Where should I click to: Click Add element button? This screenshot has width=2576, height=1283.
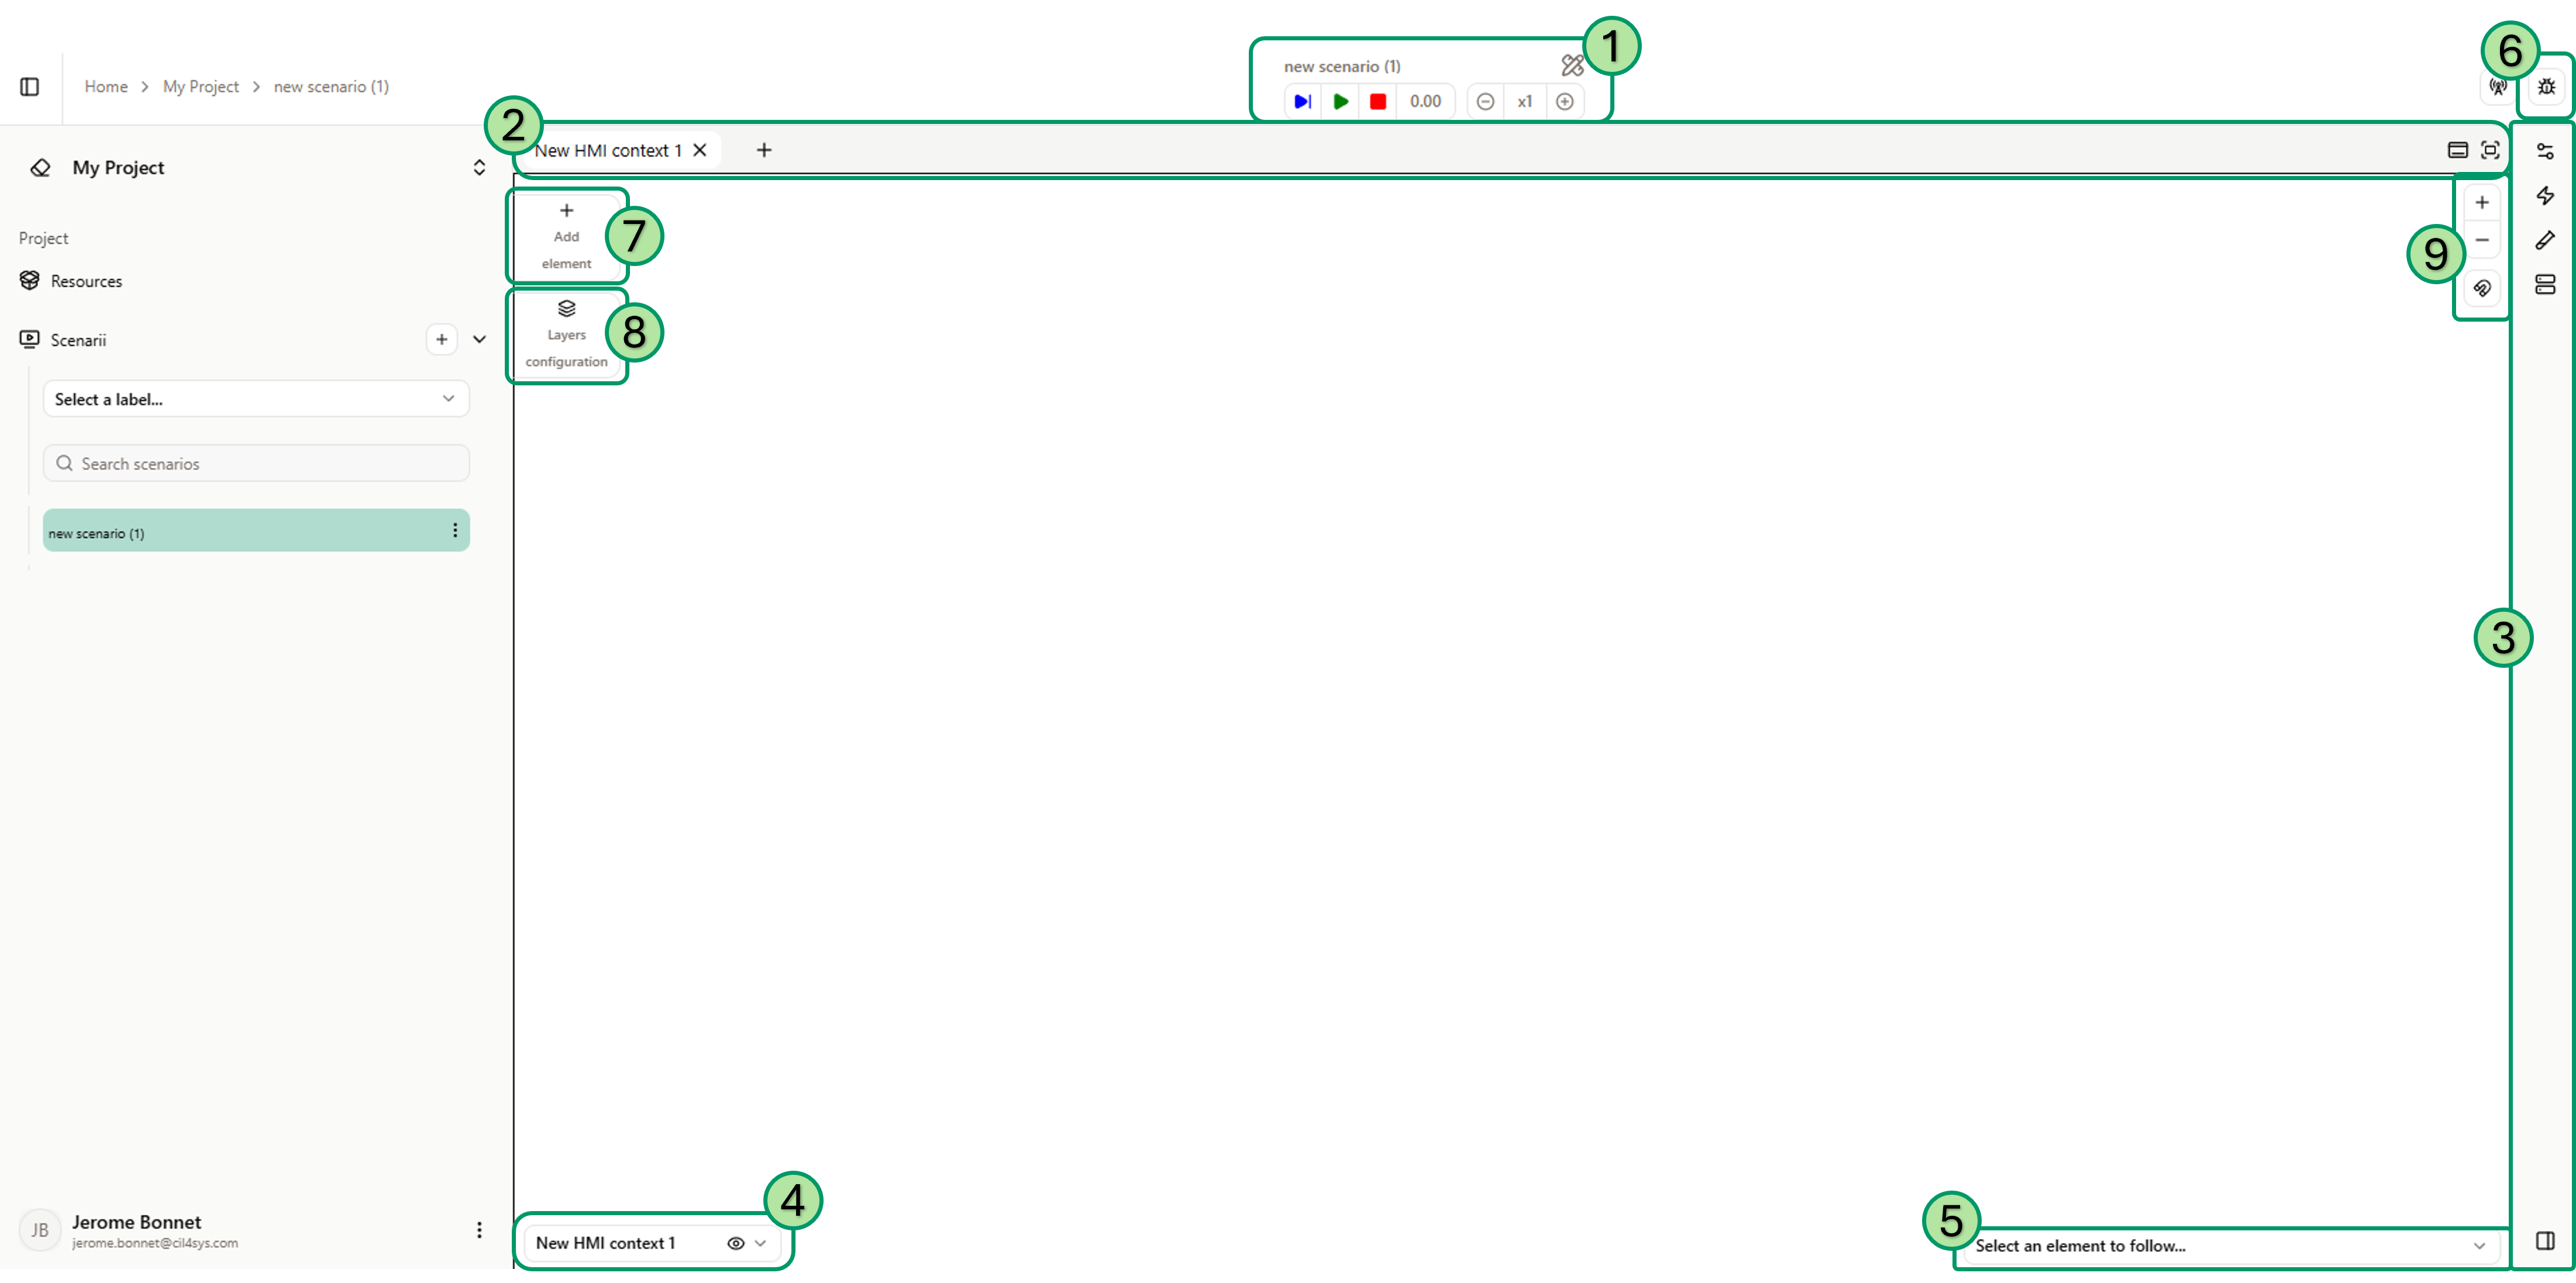pos(566,236)
